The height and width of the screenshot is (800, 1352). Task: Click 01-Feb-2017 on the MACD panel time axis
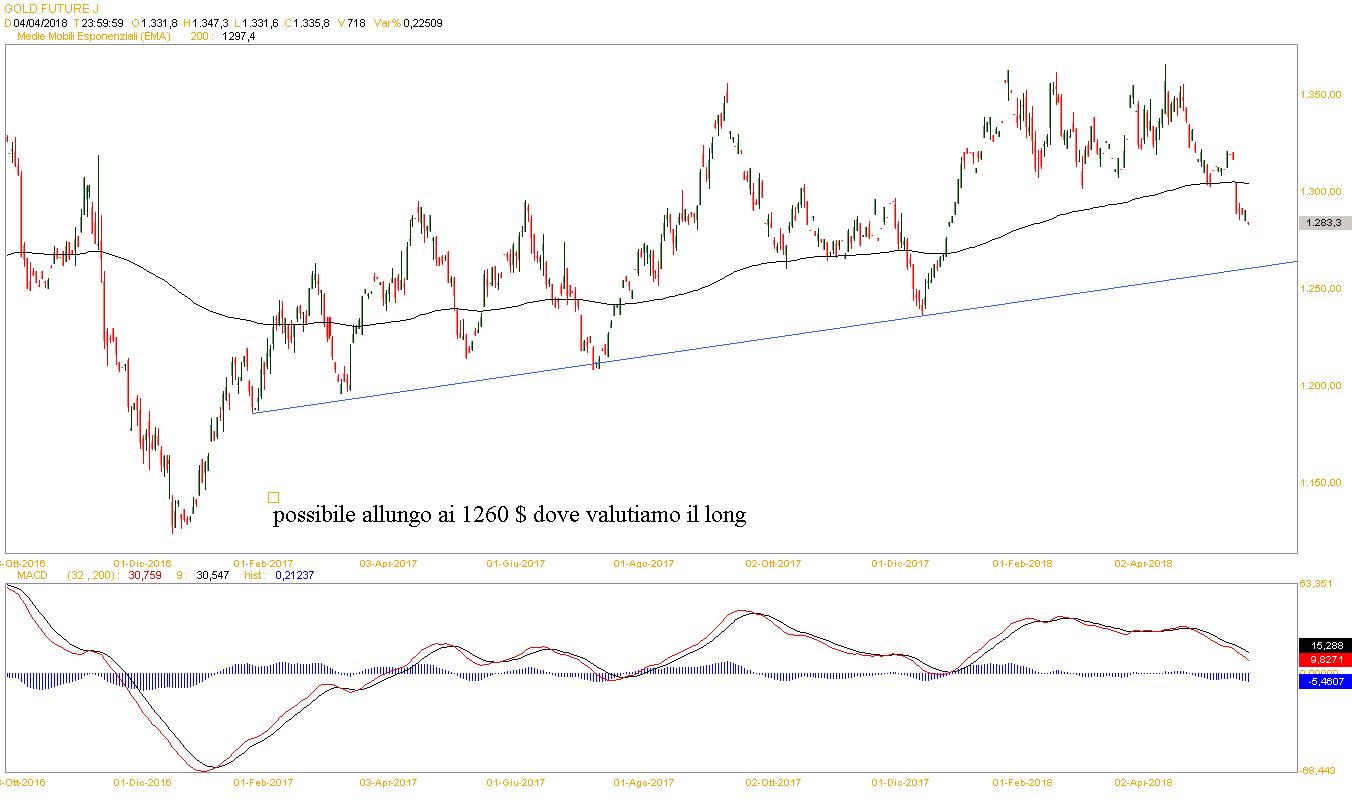[x=264, y=782]
